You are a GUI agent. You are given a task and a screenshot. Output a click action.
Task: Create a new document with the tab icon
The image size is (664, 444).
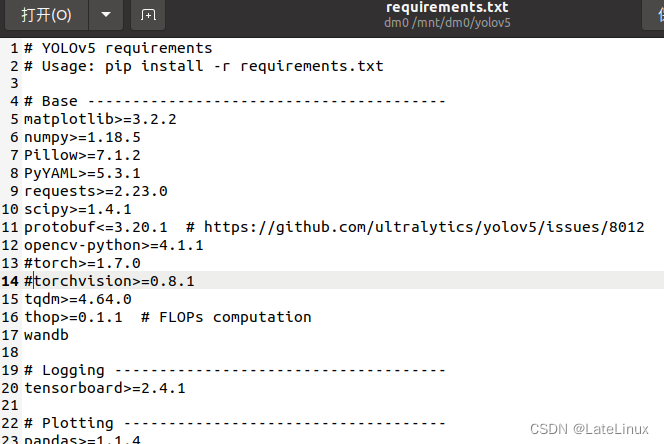click(x=148, y=15)
